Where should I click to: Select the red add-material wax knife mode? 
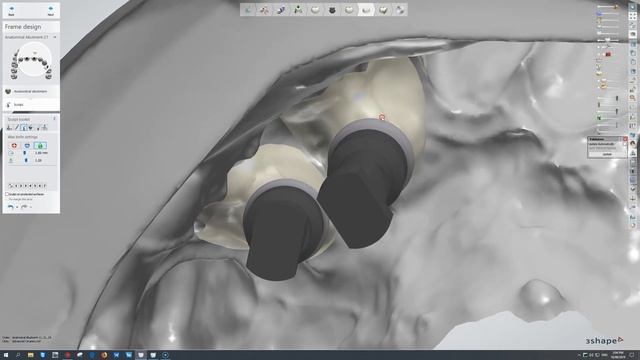14,145
